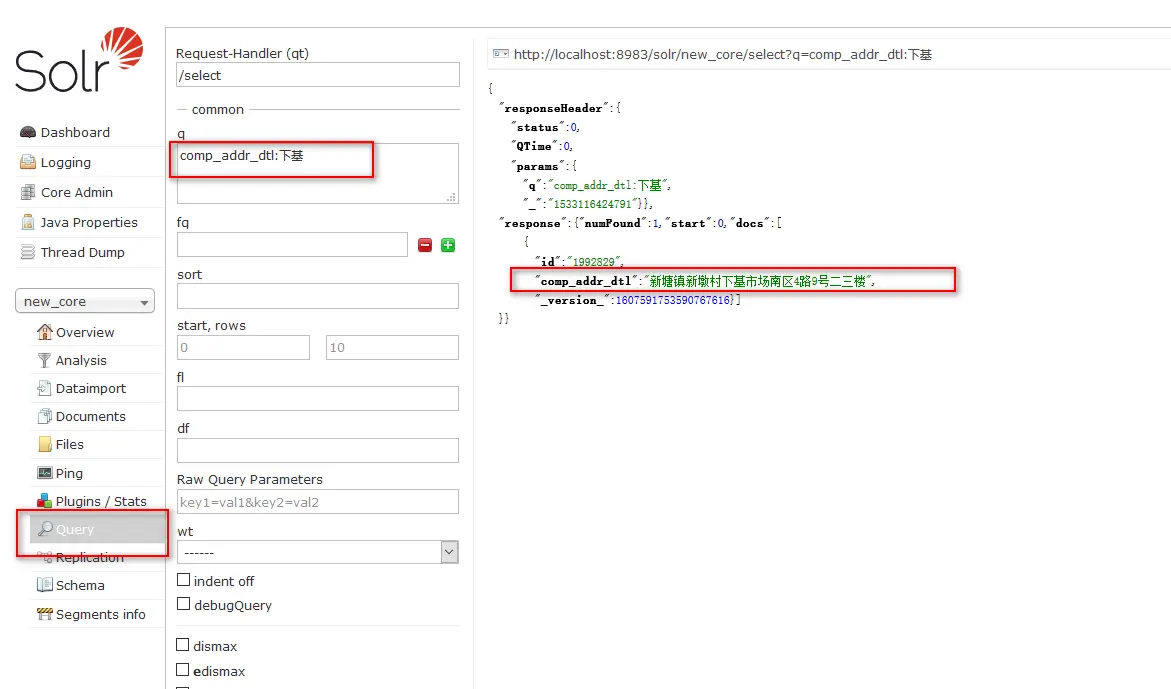Enable the debugQuery checkbox
1171x689 pixels.
183,604
